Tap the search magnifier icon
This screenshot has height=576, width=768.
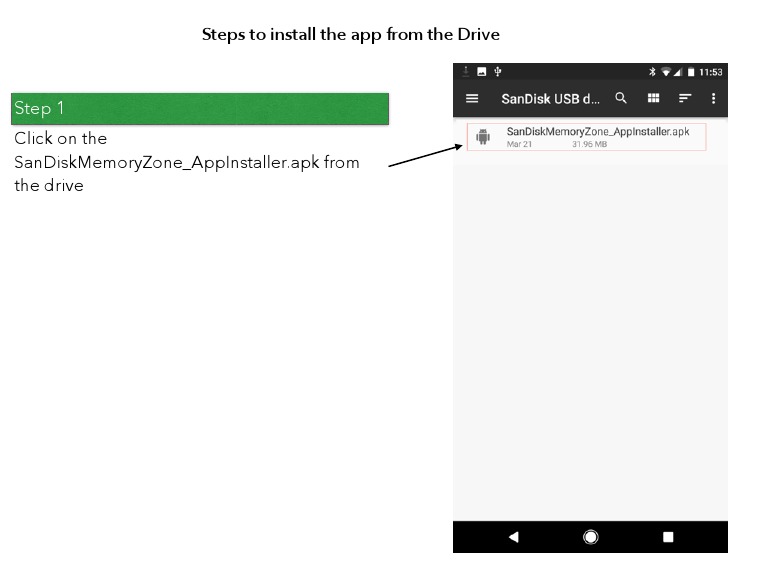621,98
